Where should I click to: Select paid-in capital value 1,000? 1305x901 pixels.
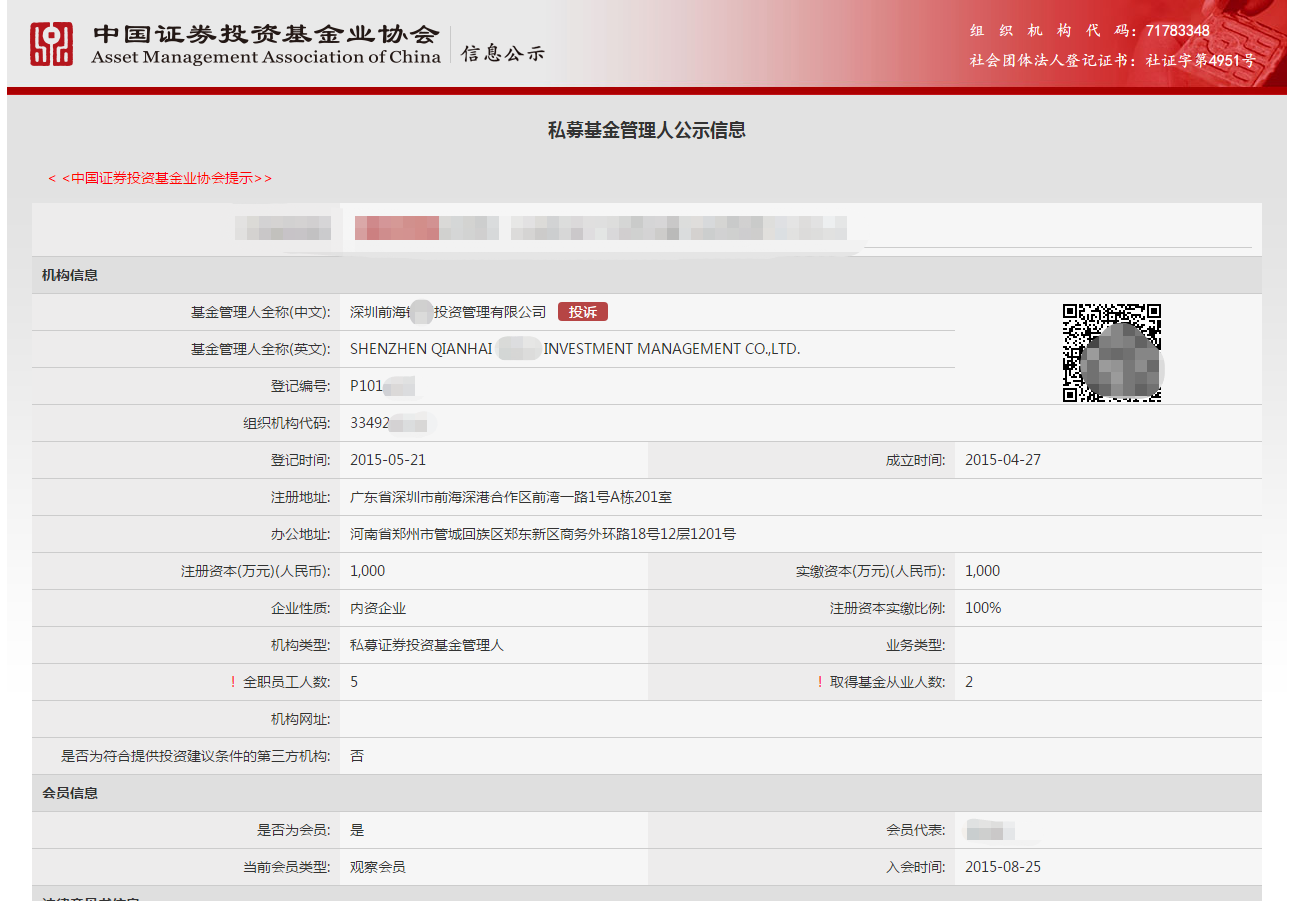[982, 571]
